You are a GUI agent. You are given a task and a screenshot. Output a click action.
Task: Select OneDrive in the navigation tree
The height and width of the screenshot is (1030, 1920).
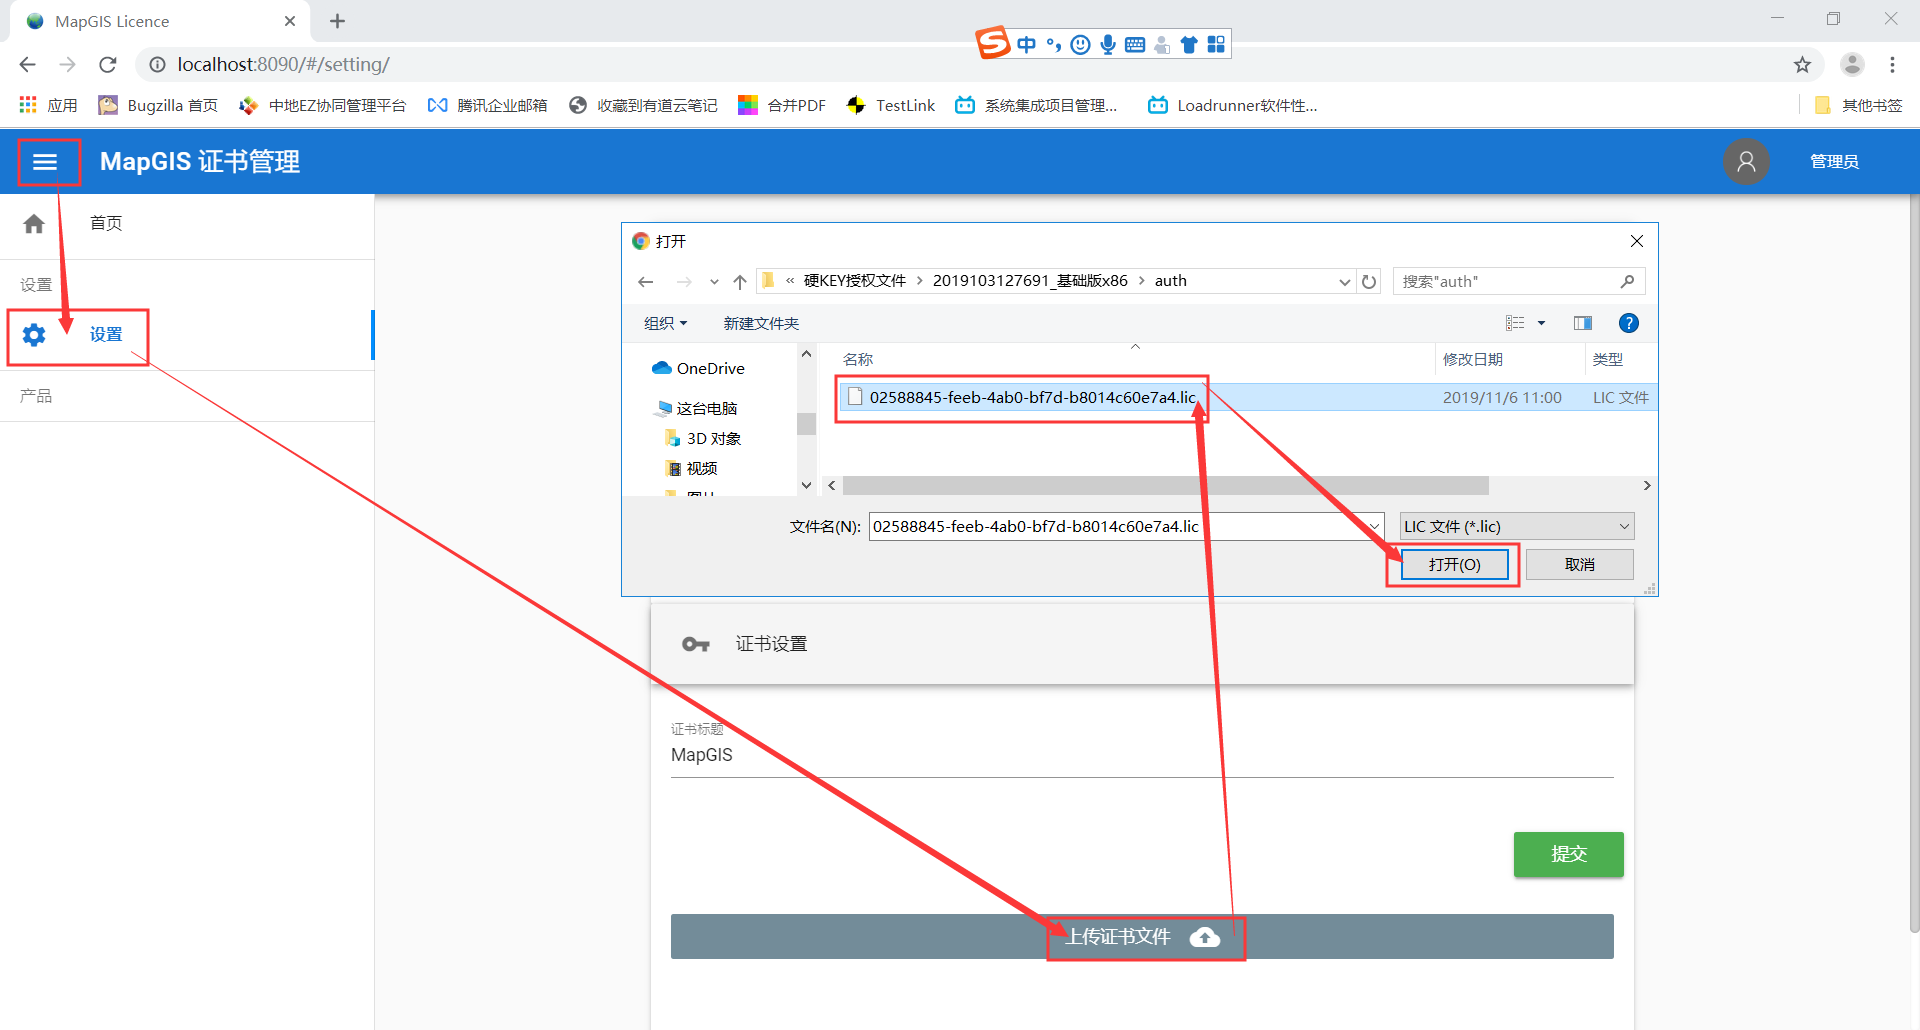(710, 368)
